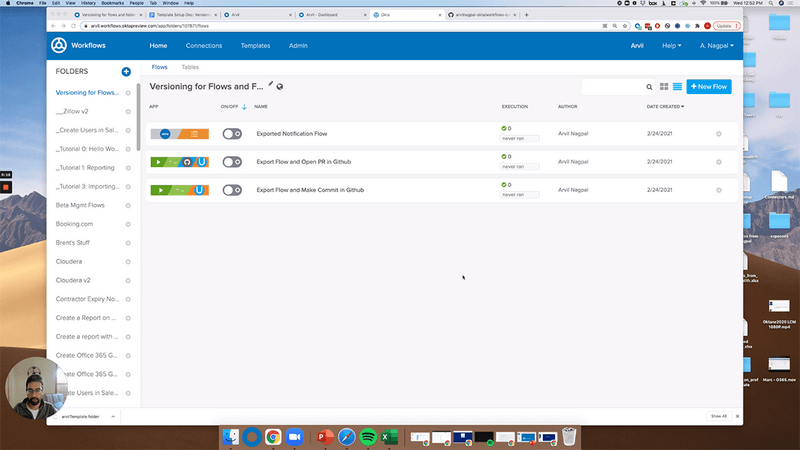Switch to grid view layout
The width and height of the screenshot is (800, 450).
pyautogui.click(x=664, y=88)
